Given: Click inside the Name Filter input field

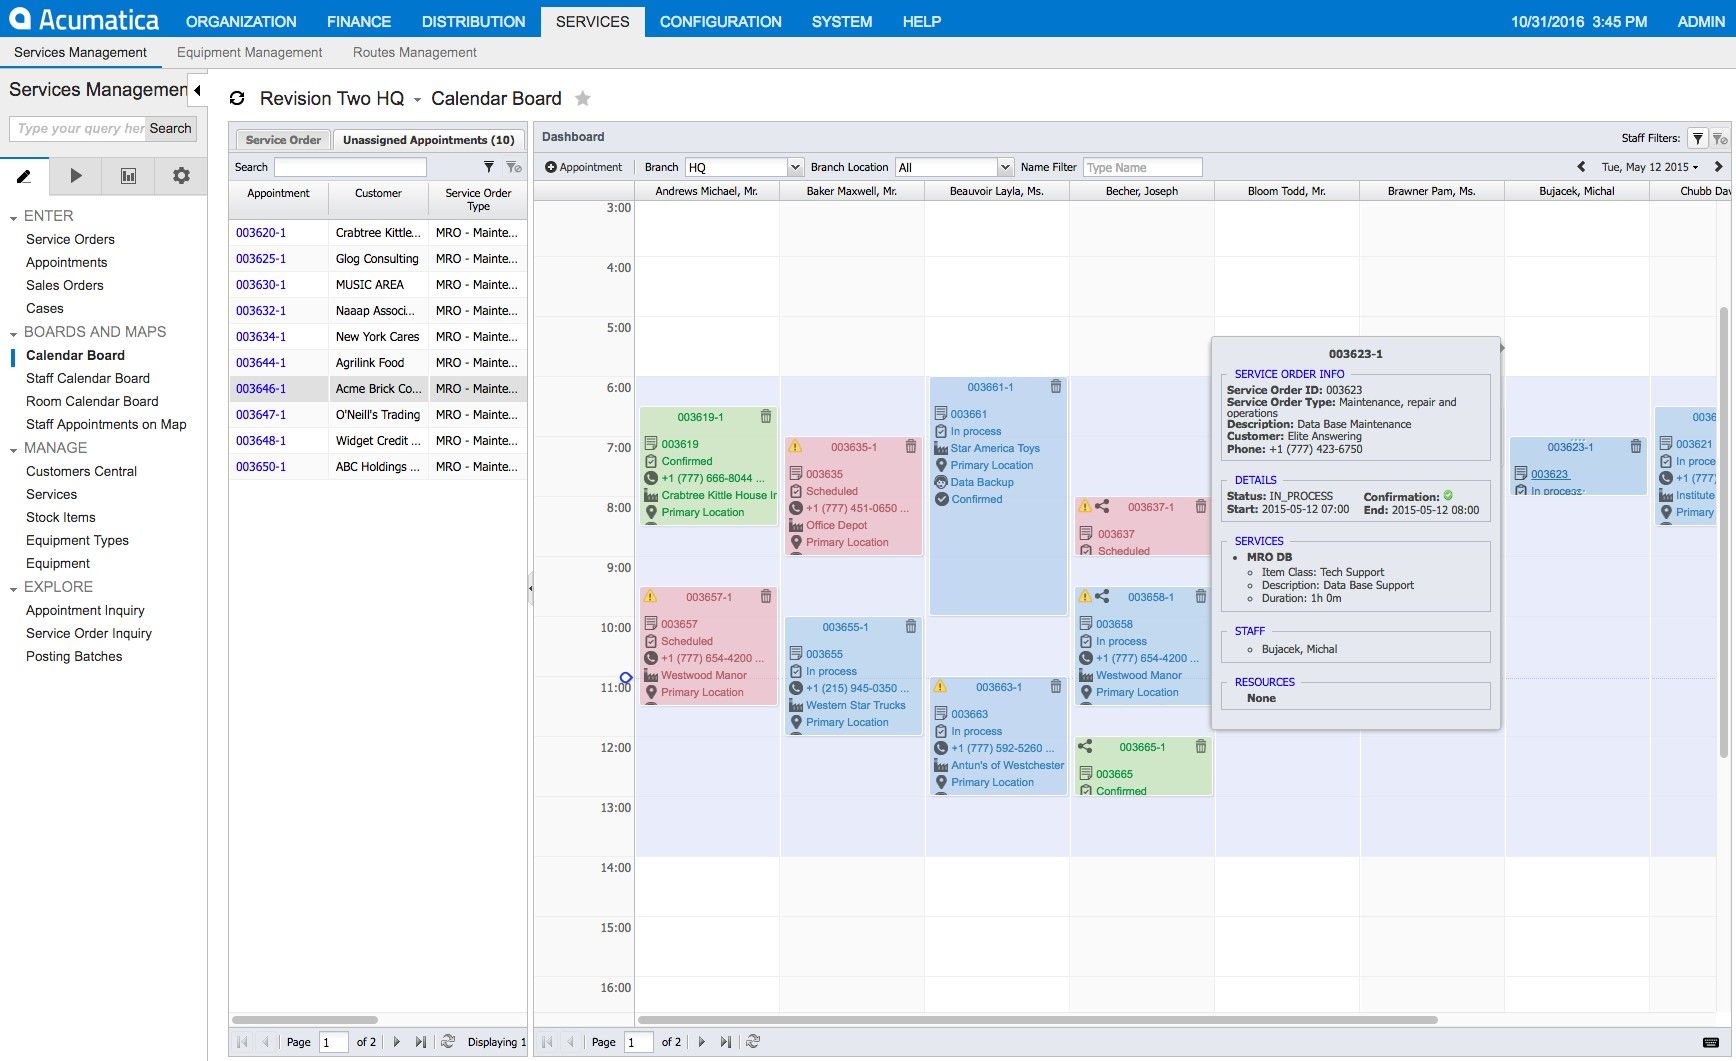Looking at the screenshot, I should [x=1140, y=167].
